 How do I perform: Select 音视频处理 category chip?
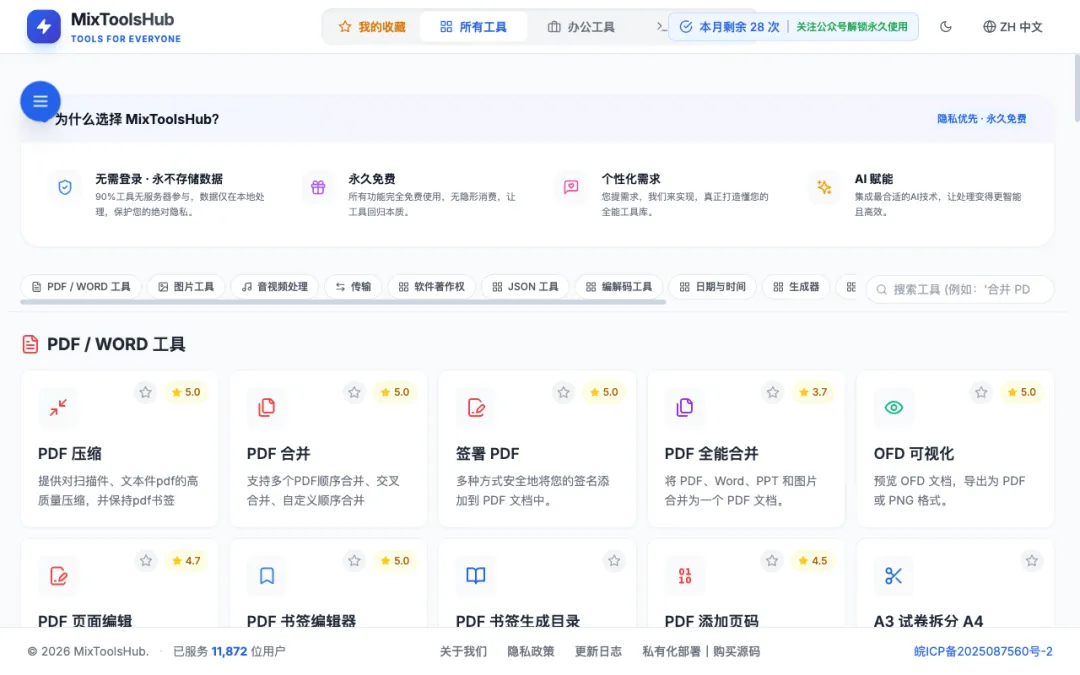(x=274, y=287)
